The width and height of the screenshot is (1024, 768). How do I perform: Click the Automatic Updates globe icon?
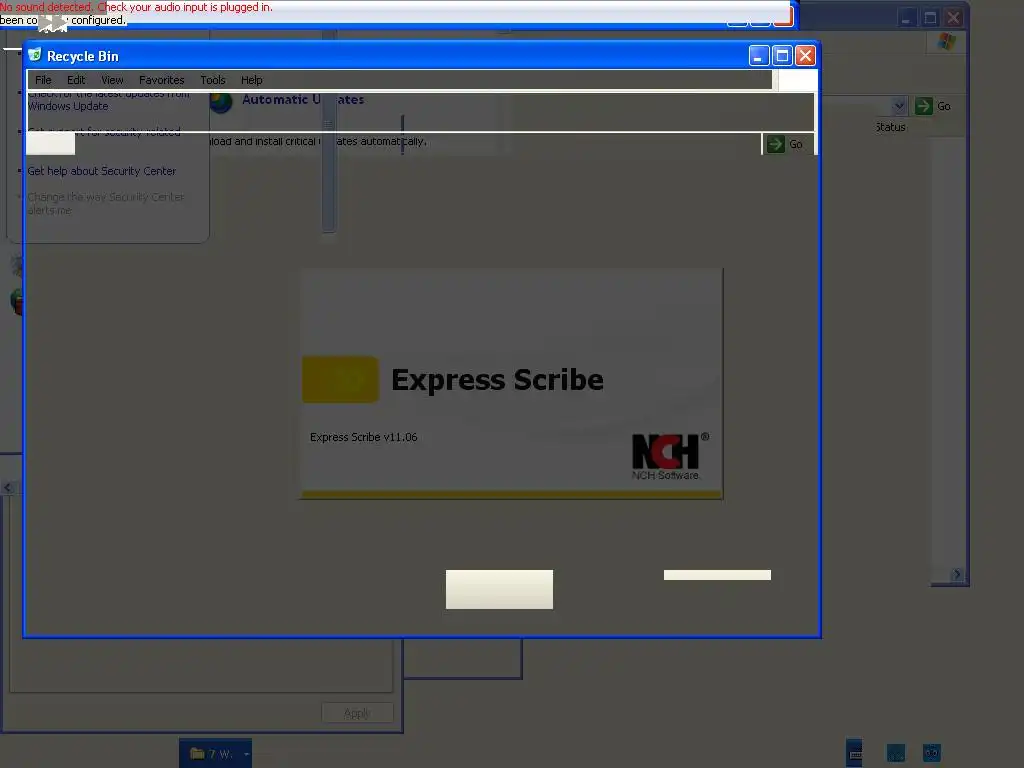tap(221, 102)
